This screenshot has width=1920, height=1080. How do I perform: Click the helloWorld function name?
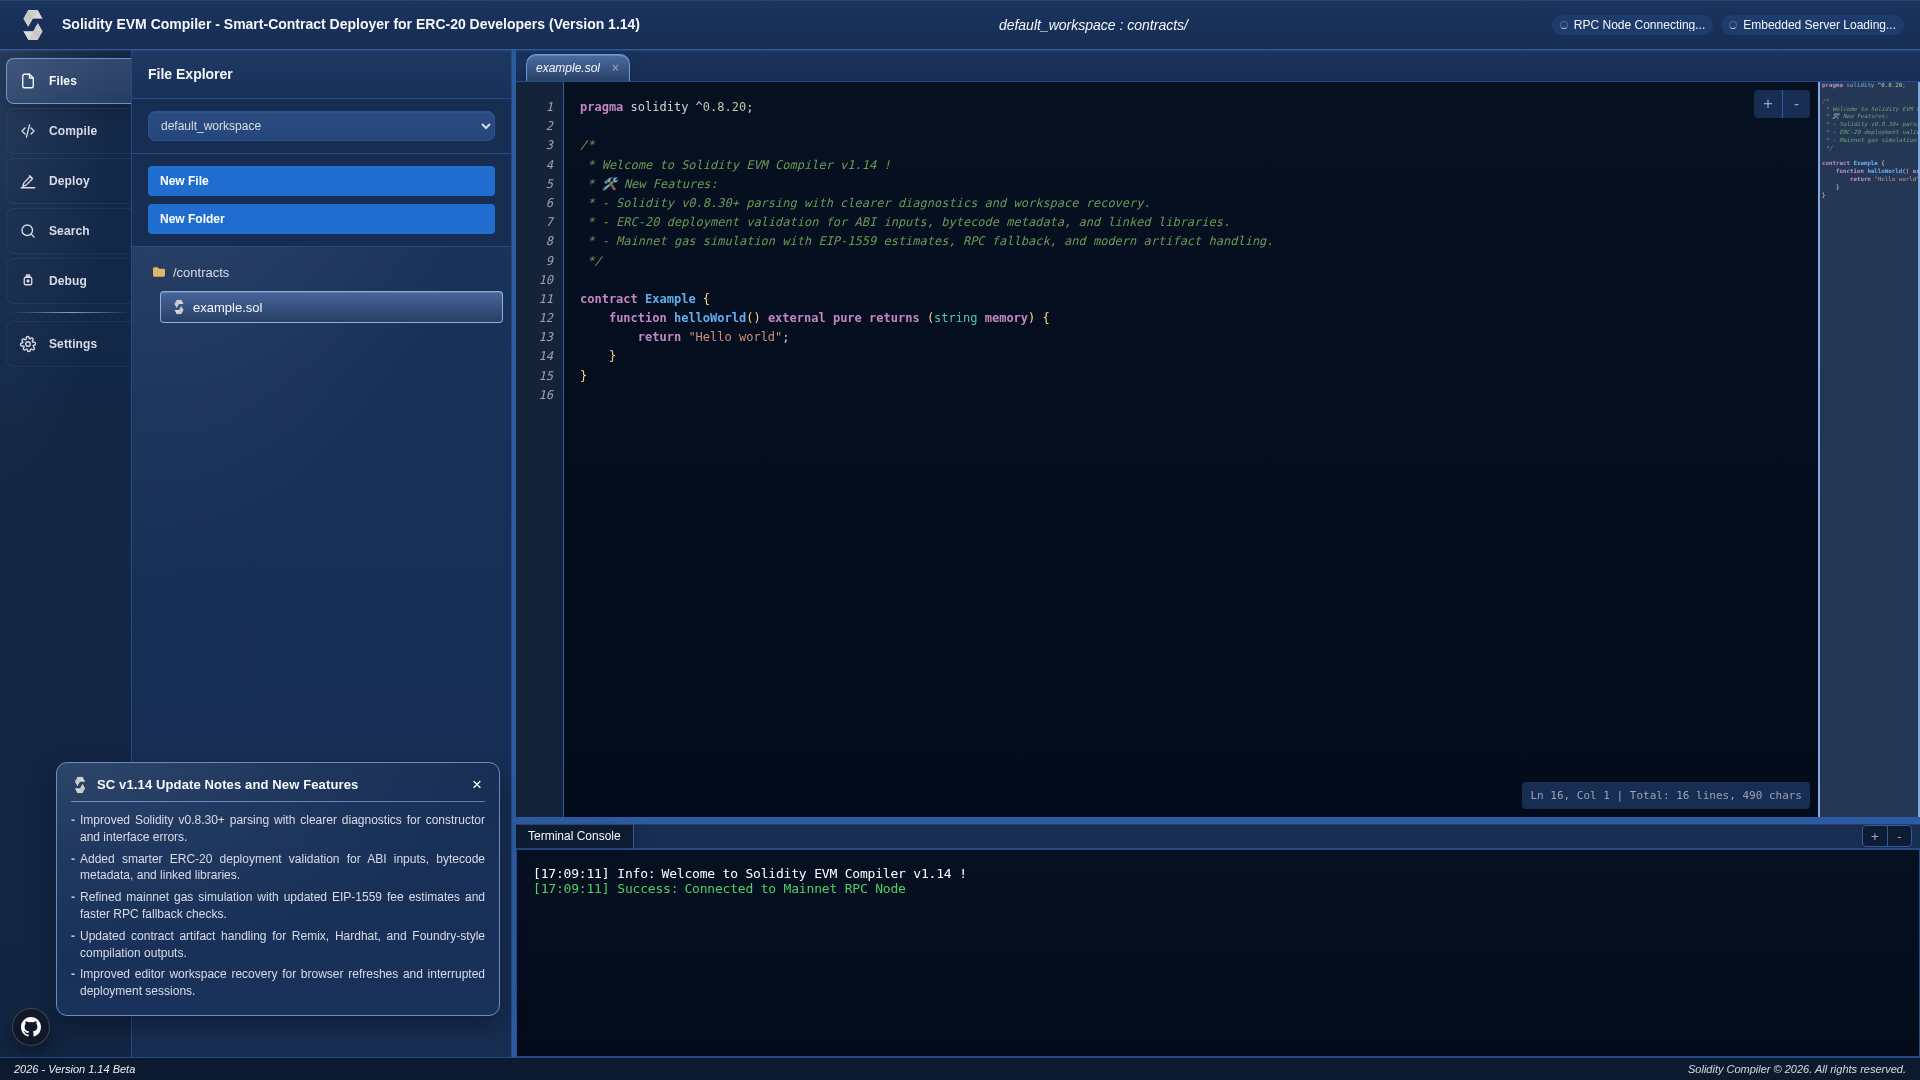point(709,318)
